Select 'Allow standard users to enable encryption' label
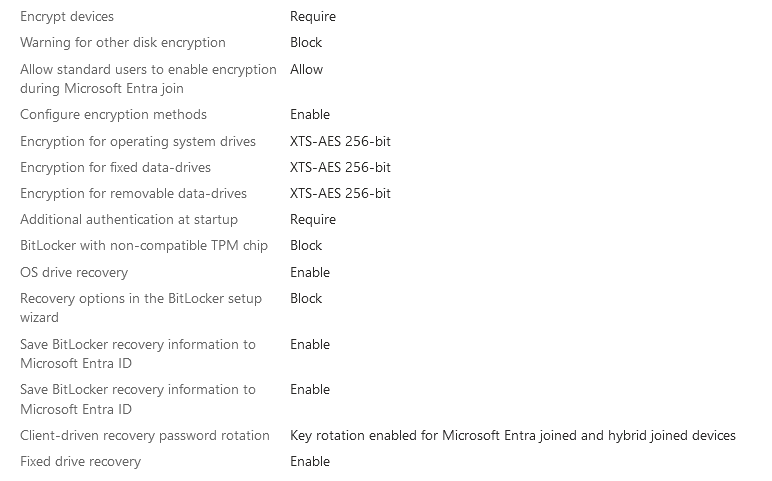This screenshot has height=481, width=772. tap(148, 79)
